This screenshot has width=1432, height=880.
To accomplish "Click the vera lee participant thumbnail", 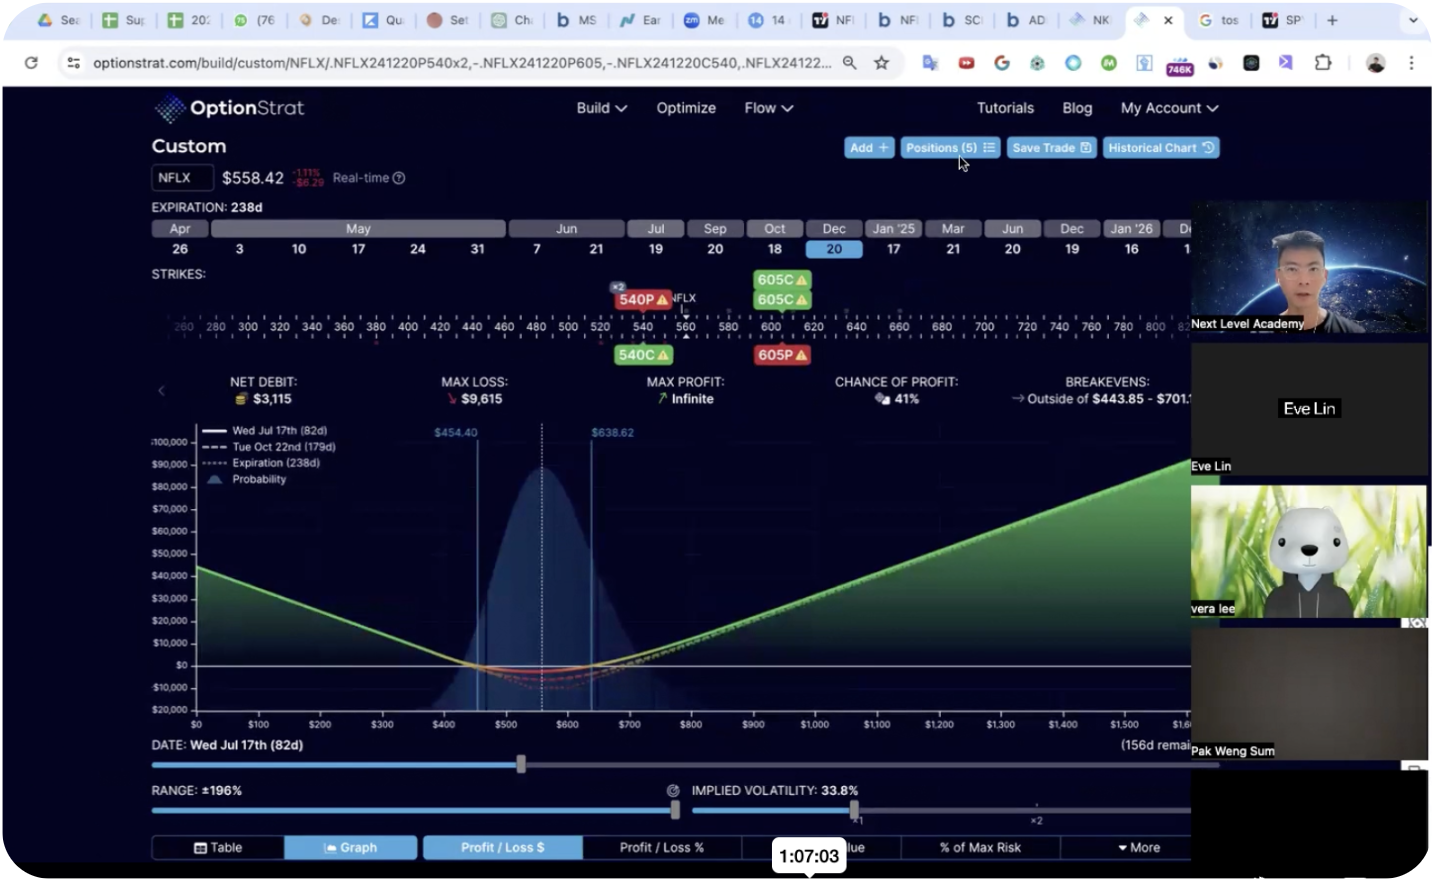I will coord(1309,551).
